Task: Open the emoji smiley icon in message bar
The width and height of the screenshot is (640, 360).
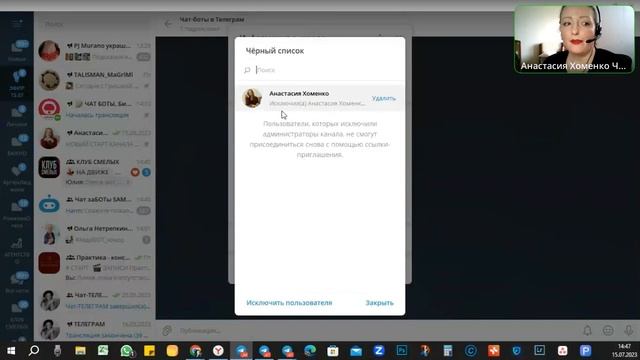Action: click(x=608, y=330)
